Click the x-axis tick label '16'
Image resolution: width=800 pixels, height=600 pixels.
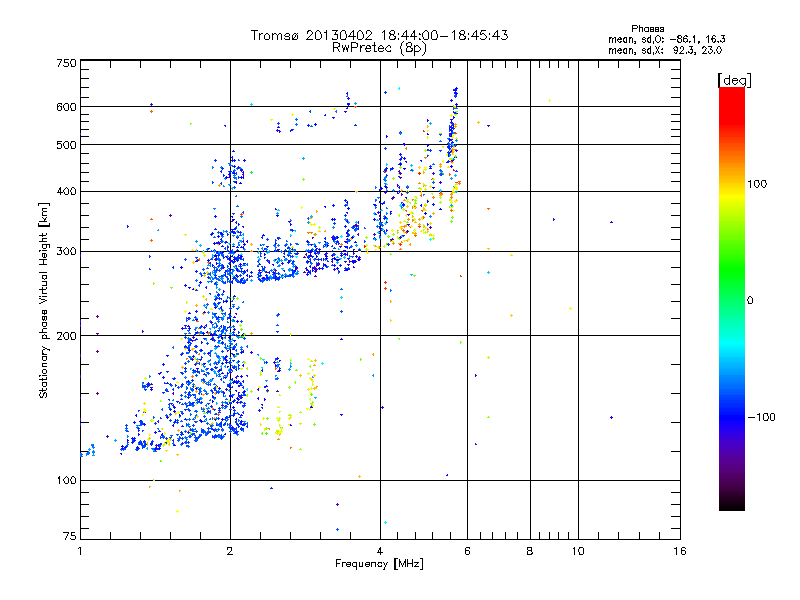point(680,551)
